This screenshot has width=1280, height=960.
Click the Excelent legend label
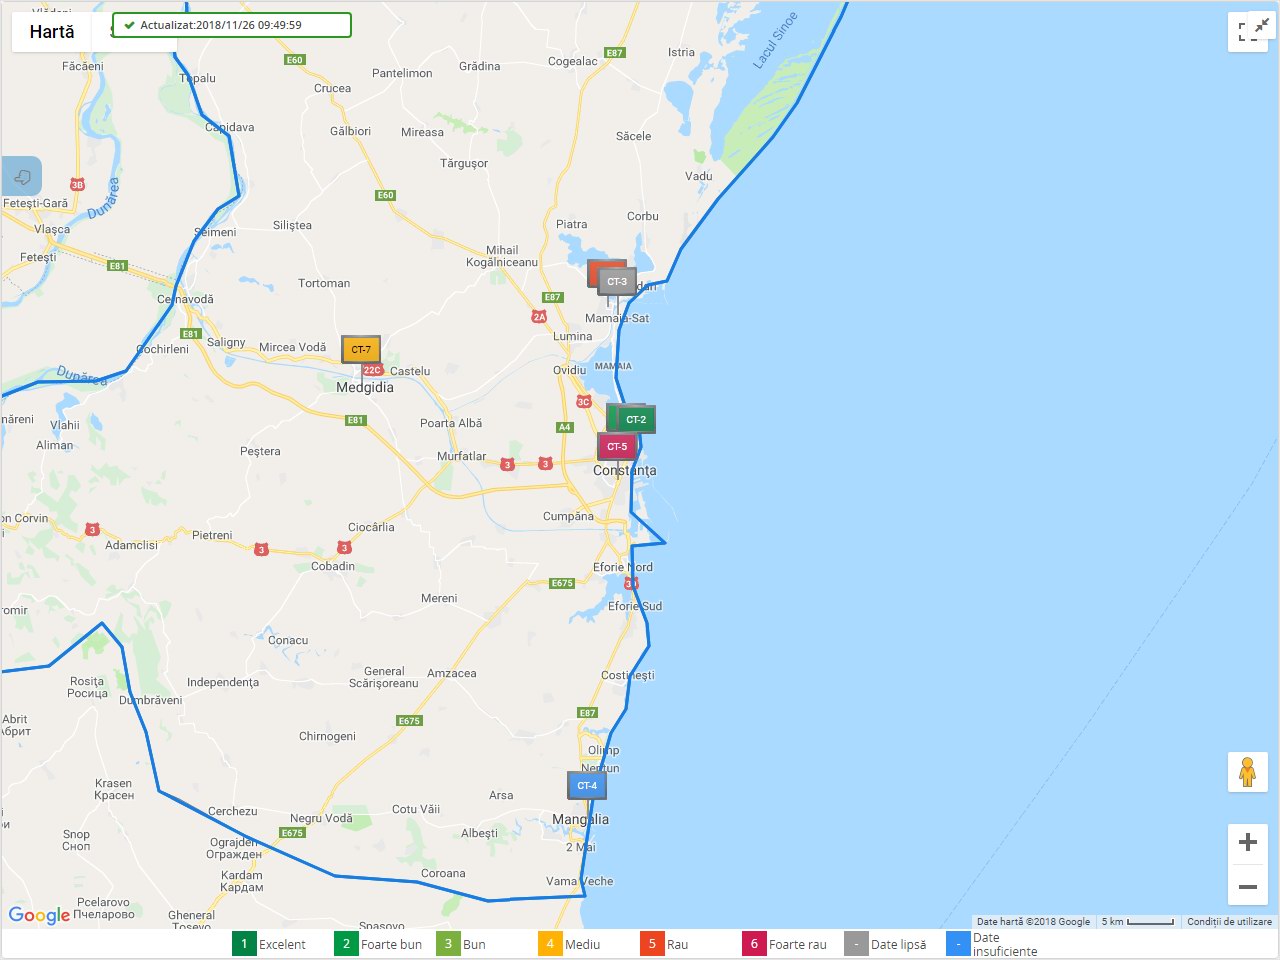point(282,945)
